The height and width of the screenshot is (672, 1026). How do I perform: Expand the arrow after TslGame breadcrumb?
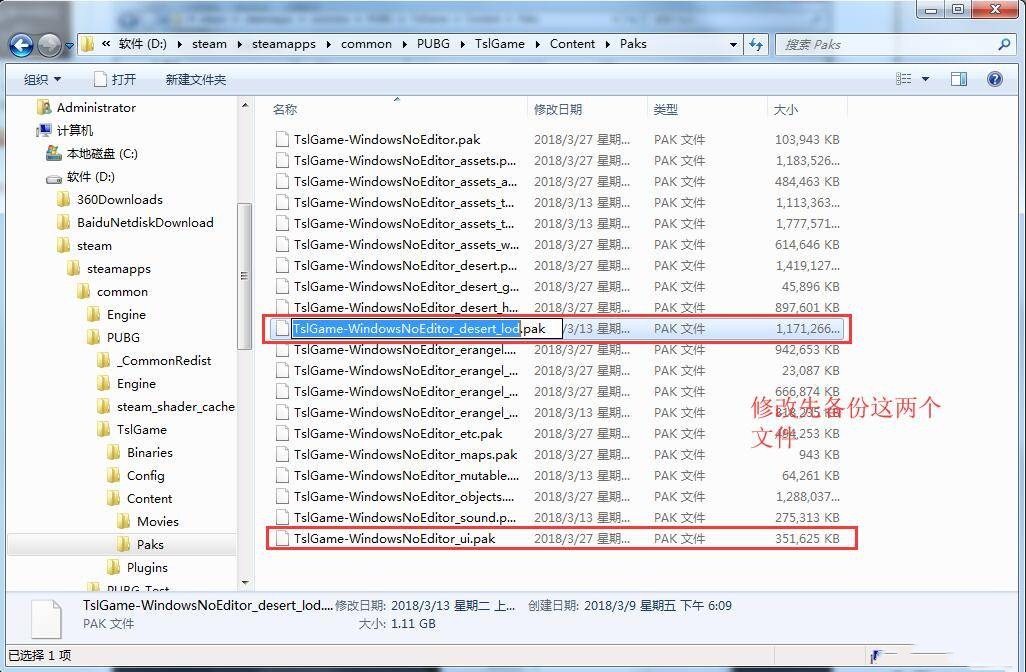[537, 44]
